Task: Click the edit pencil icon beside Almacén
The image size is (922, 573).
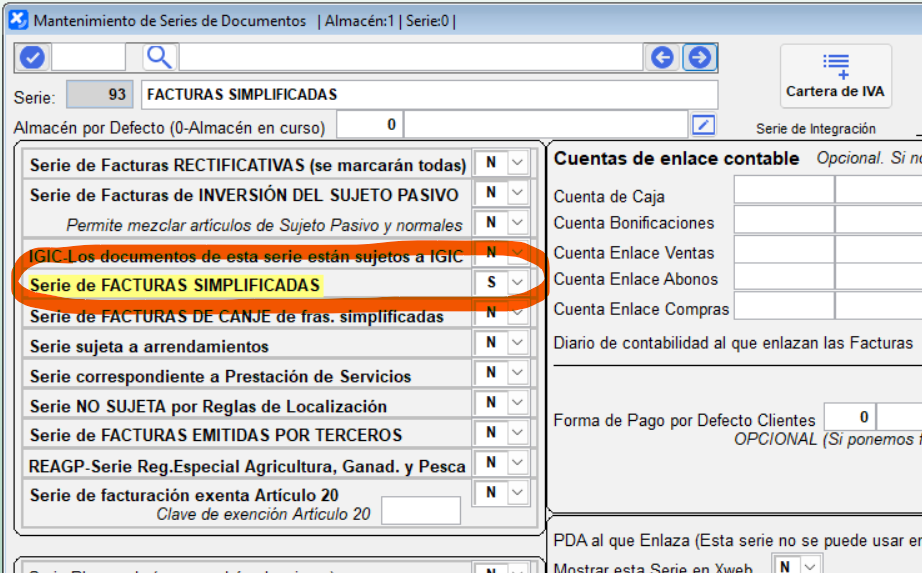Action: click(704, 125)
